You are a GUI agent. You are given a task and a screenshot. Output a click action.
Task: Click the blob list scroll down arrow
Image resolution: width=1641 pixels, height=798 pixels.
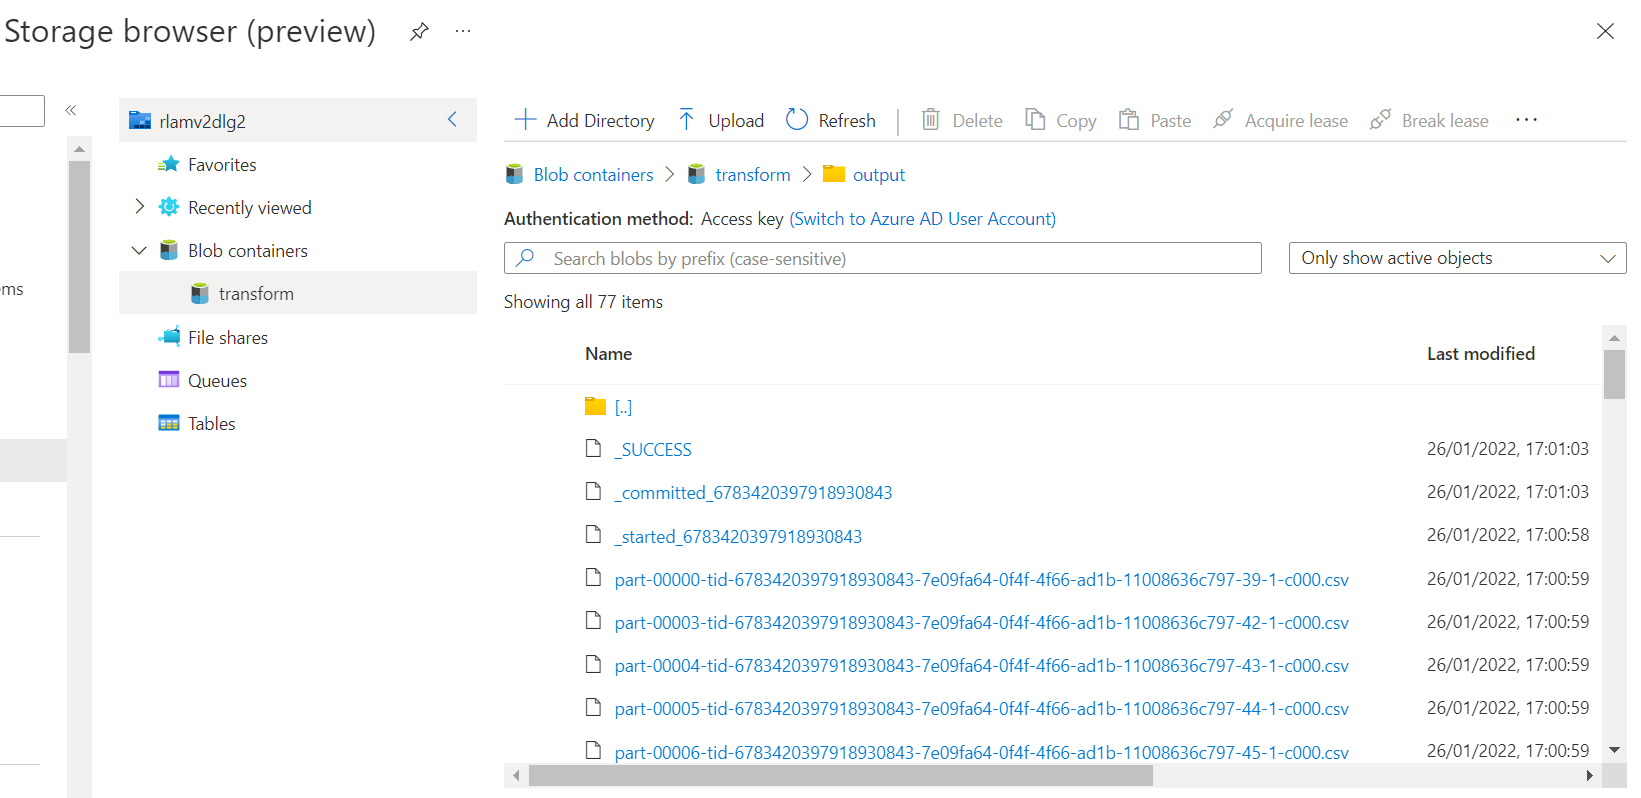pos(1614,750)
